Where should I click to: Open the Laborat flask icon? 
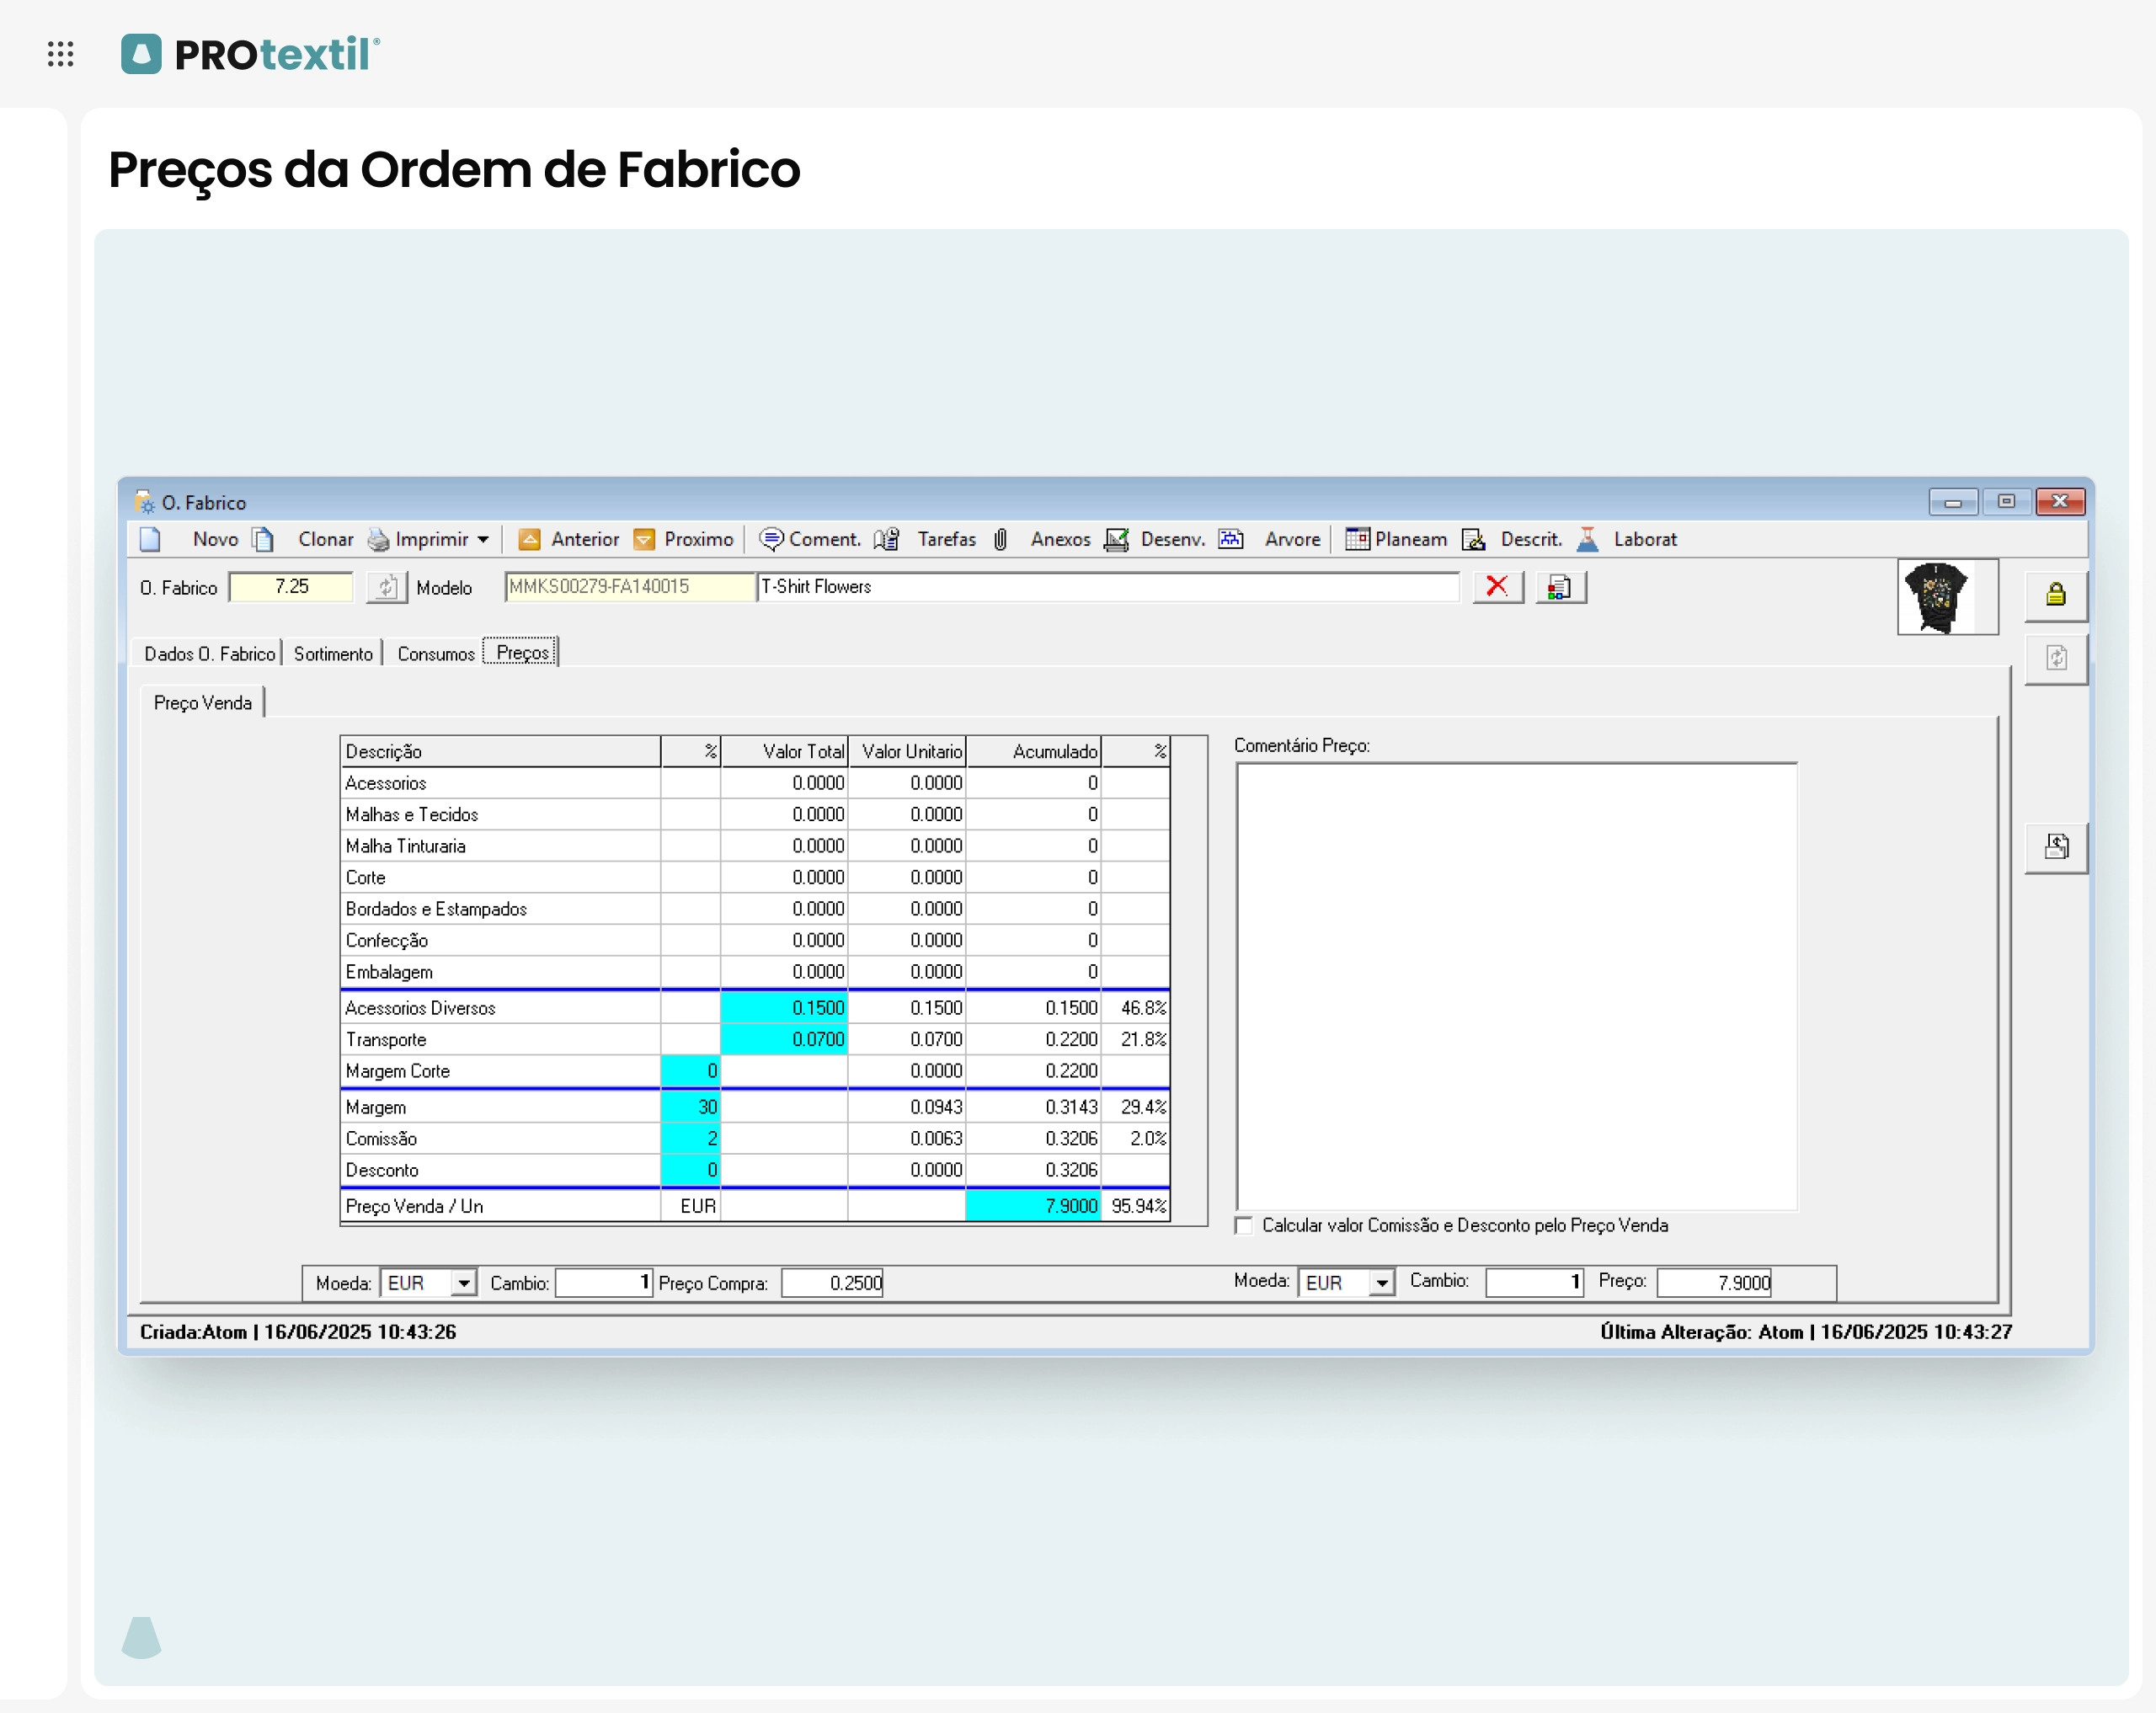tap(1587, 540)
